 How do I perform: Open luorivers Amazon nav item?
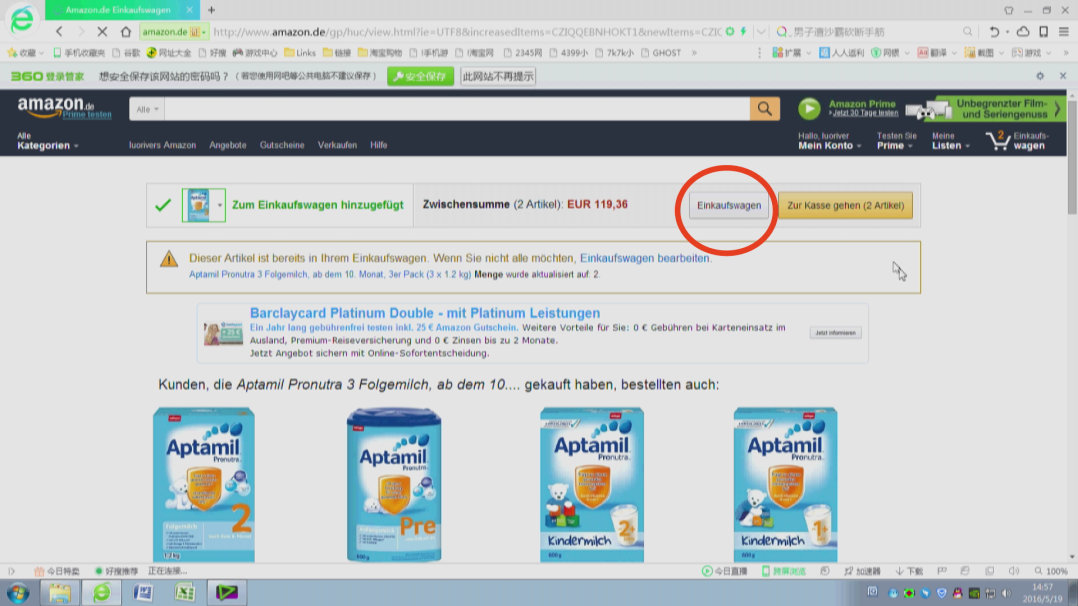tap(162, 145)
